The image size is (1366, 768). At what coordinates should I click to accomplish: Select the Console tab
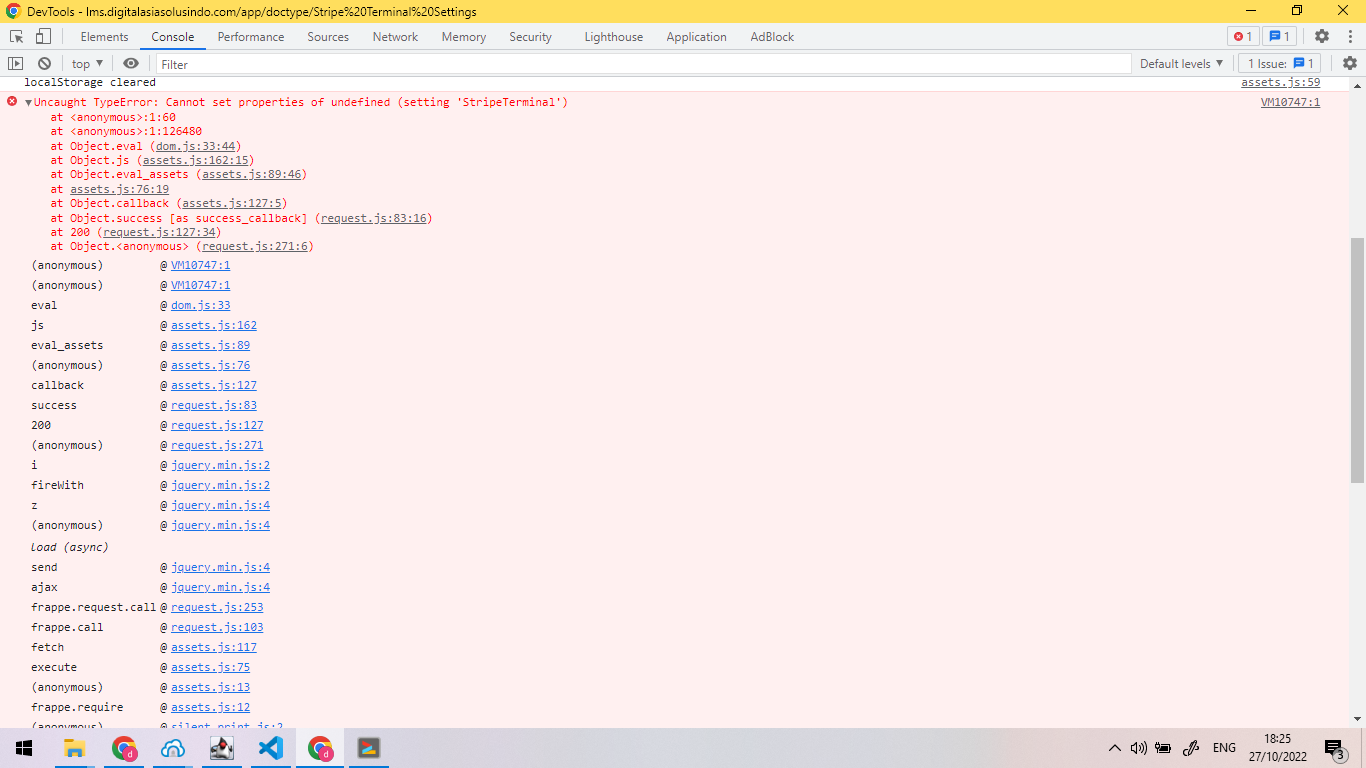coord(173,37)
